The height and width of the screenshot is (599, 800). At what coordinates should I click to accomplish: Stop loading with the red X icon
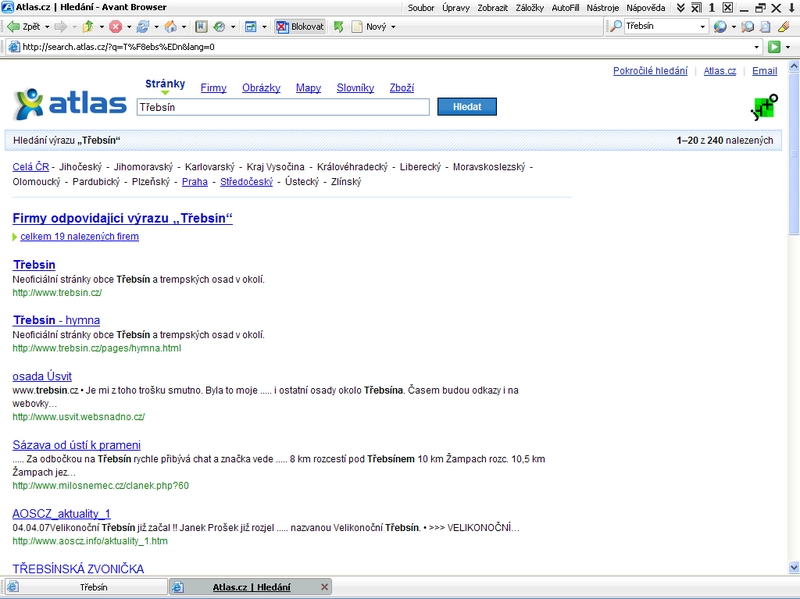pos(116,27)
